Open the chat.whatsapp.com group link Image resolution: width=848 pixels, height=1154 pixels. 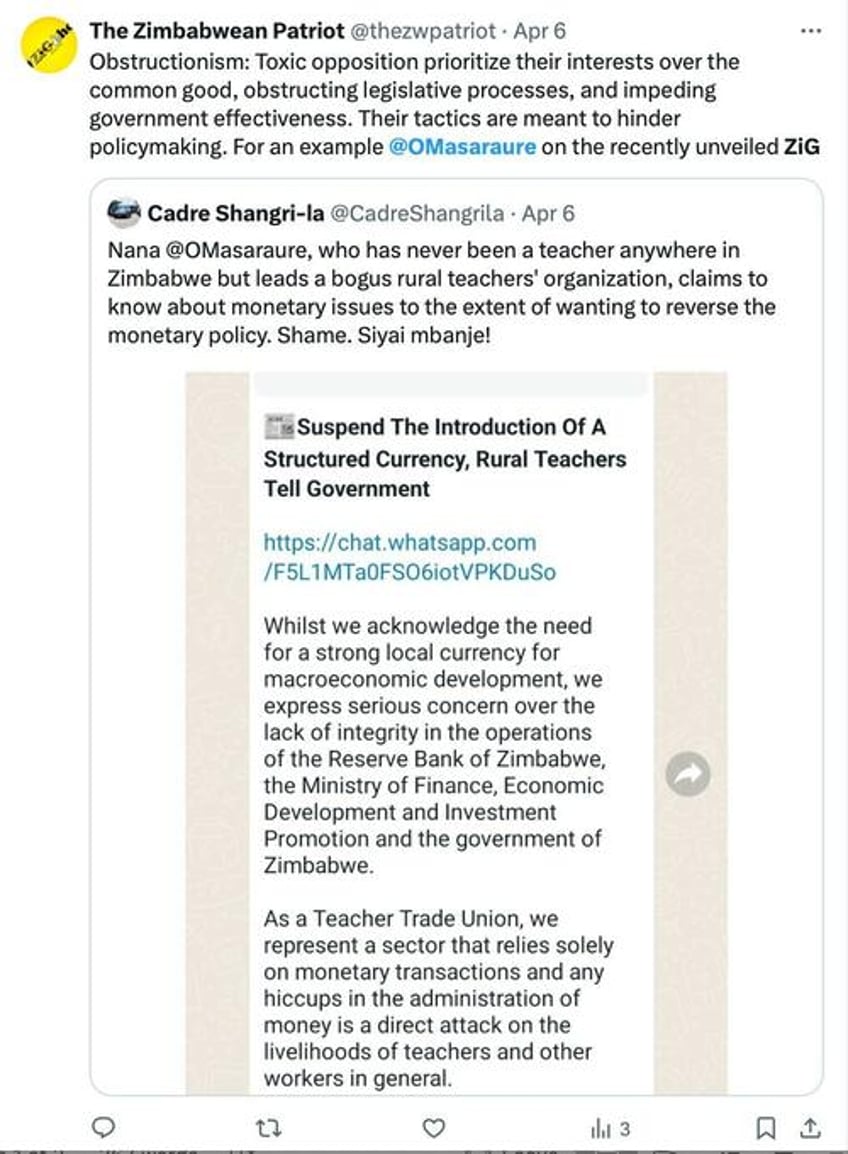pyautogui.click(x=409, y=557)
